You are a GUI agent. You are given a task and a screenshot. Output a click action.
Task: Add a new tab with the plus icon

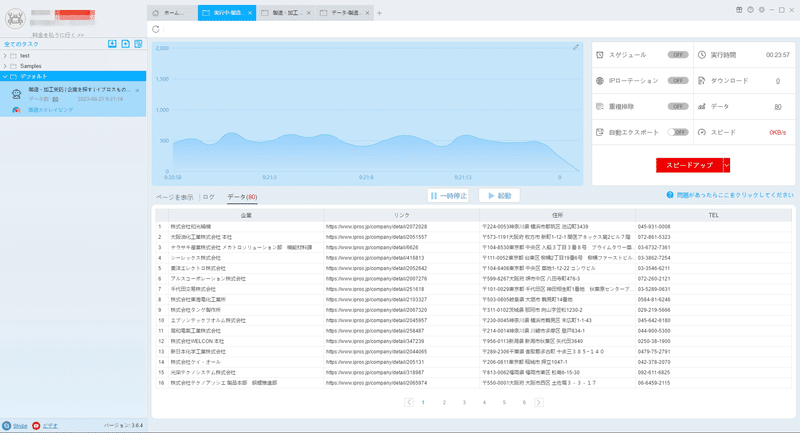pyautogui.click(x=379, y=13)
